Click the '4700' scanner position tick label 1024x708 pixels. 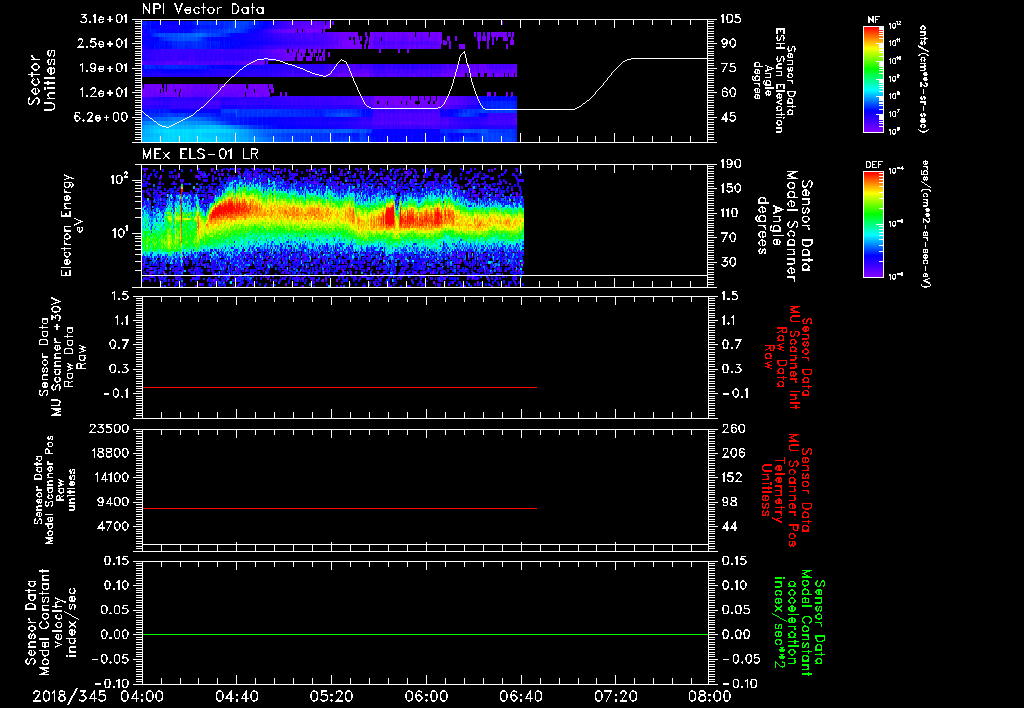point(115,526)
